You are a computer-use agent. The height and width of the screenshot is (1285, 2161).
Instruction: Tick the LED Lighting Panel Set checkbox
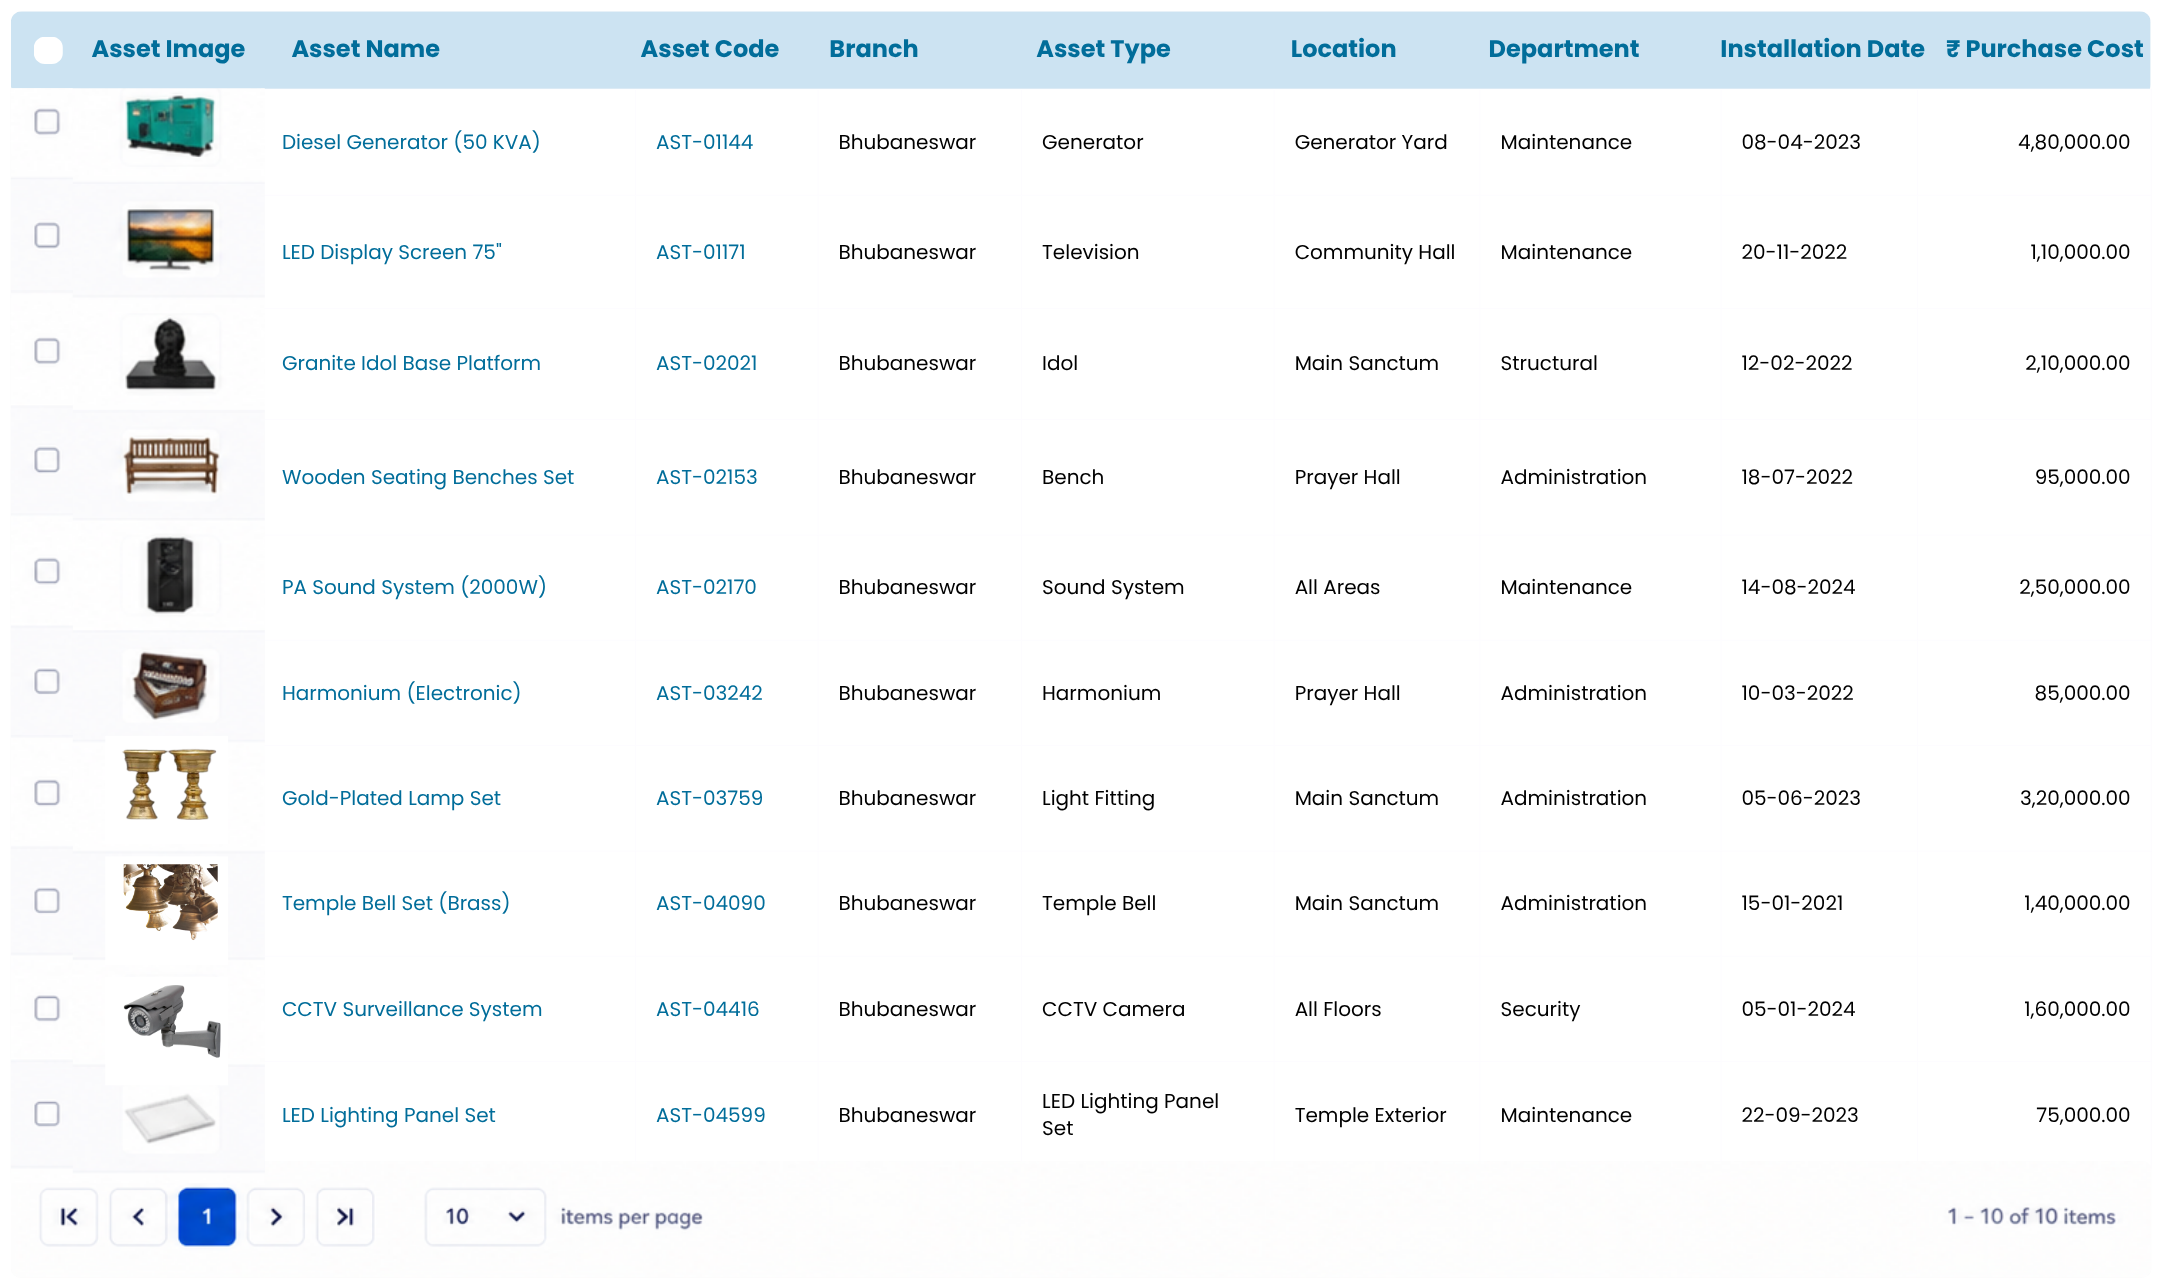[47, 1114]
